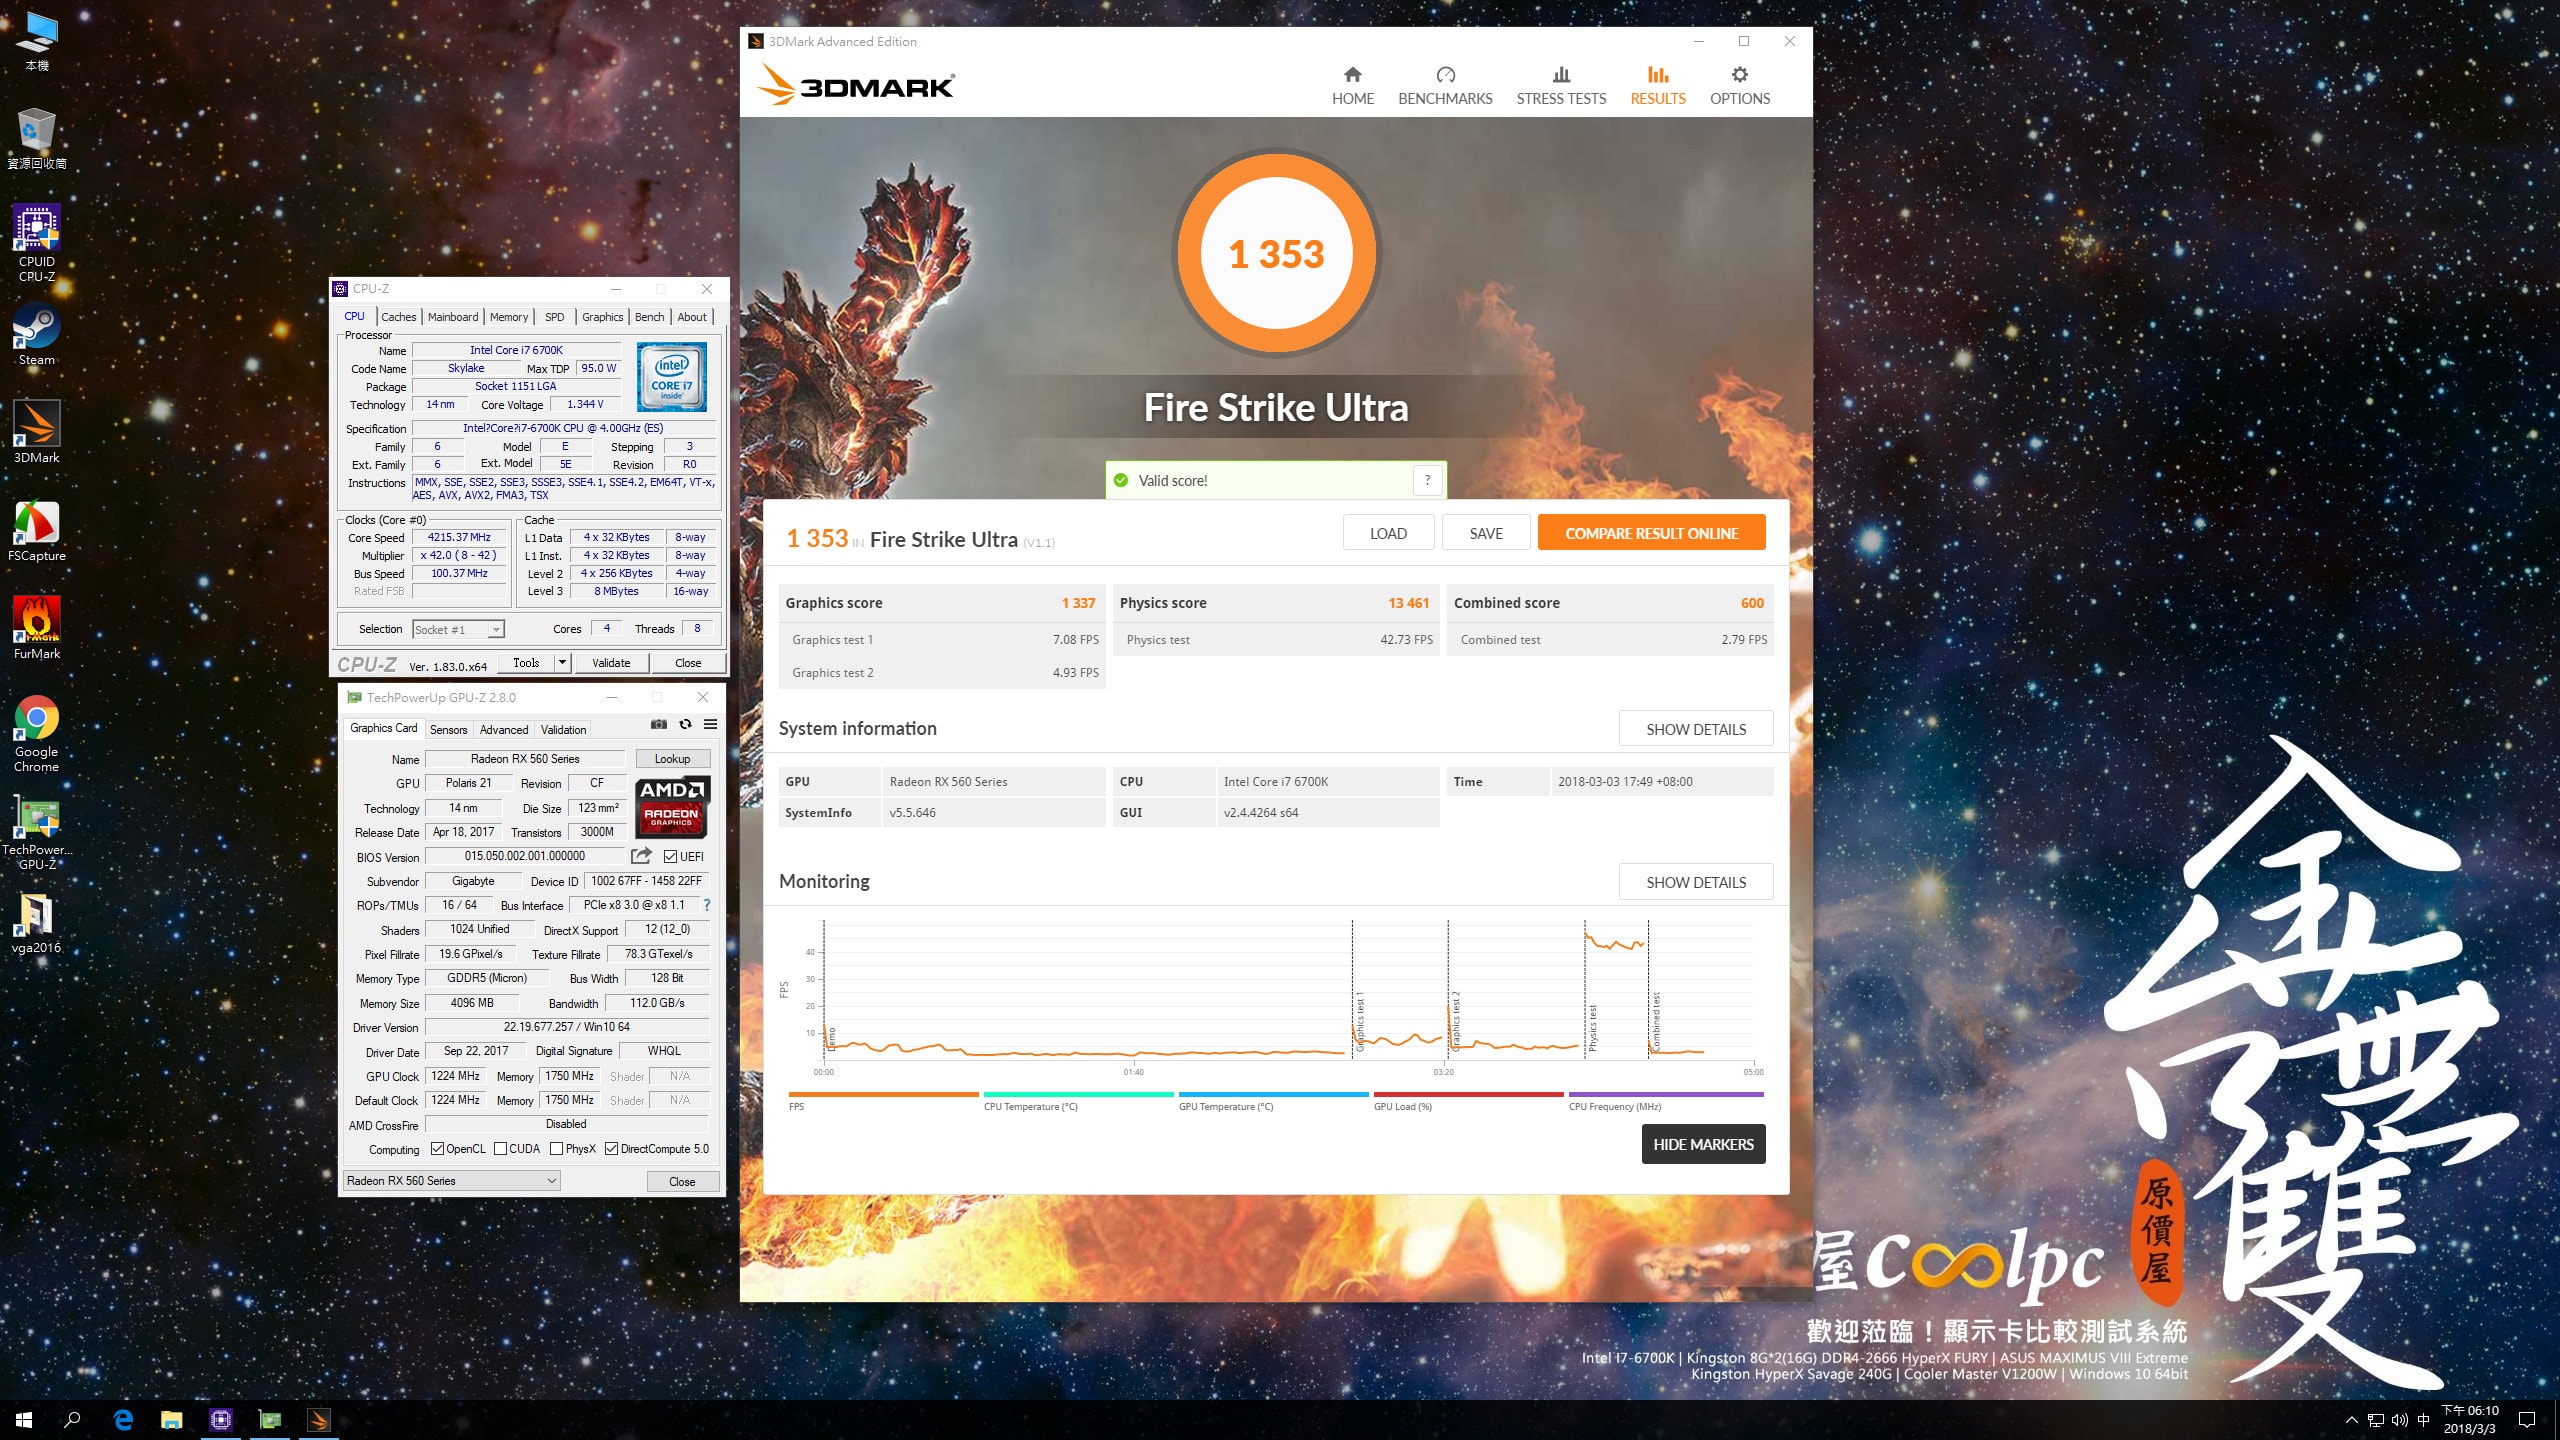This screenshot has width=2560, height=1440.
Task: Click the Valid score help question mark
Action: (1427, 481)
